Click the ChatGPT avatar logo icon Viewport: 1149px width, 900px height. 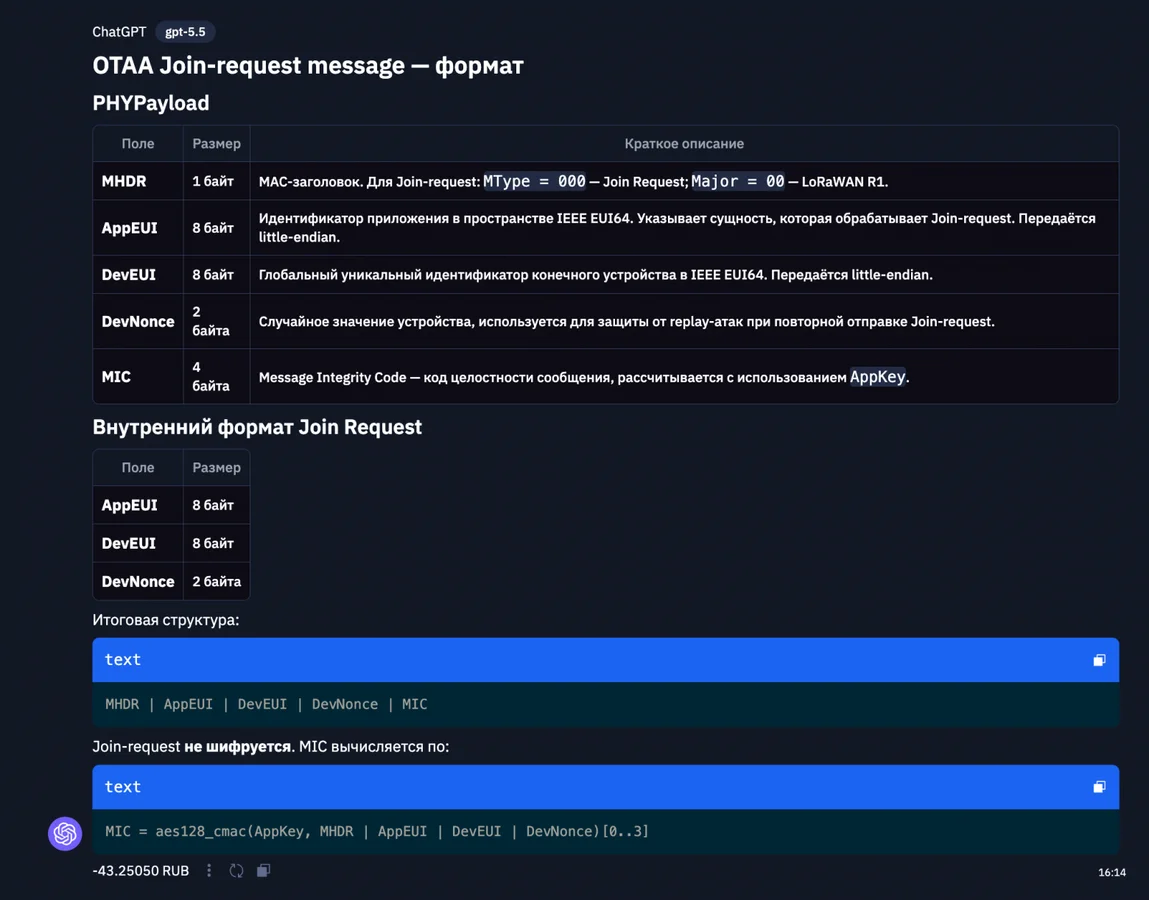click(65, 834)
